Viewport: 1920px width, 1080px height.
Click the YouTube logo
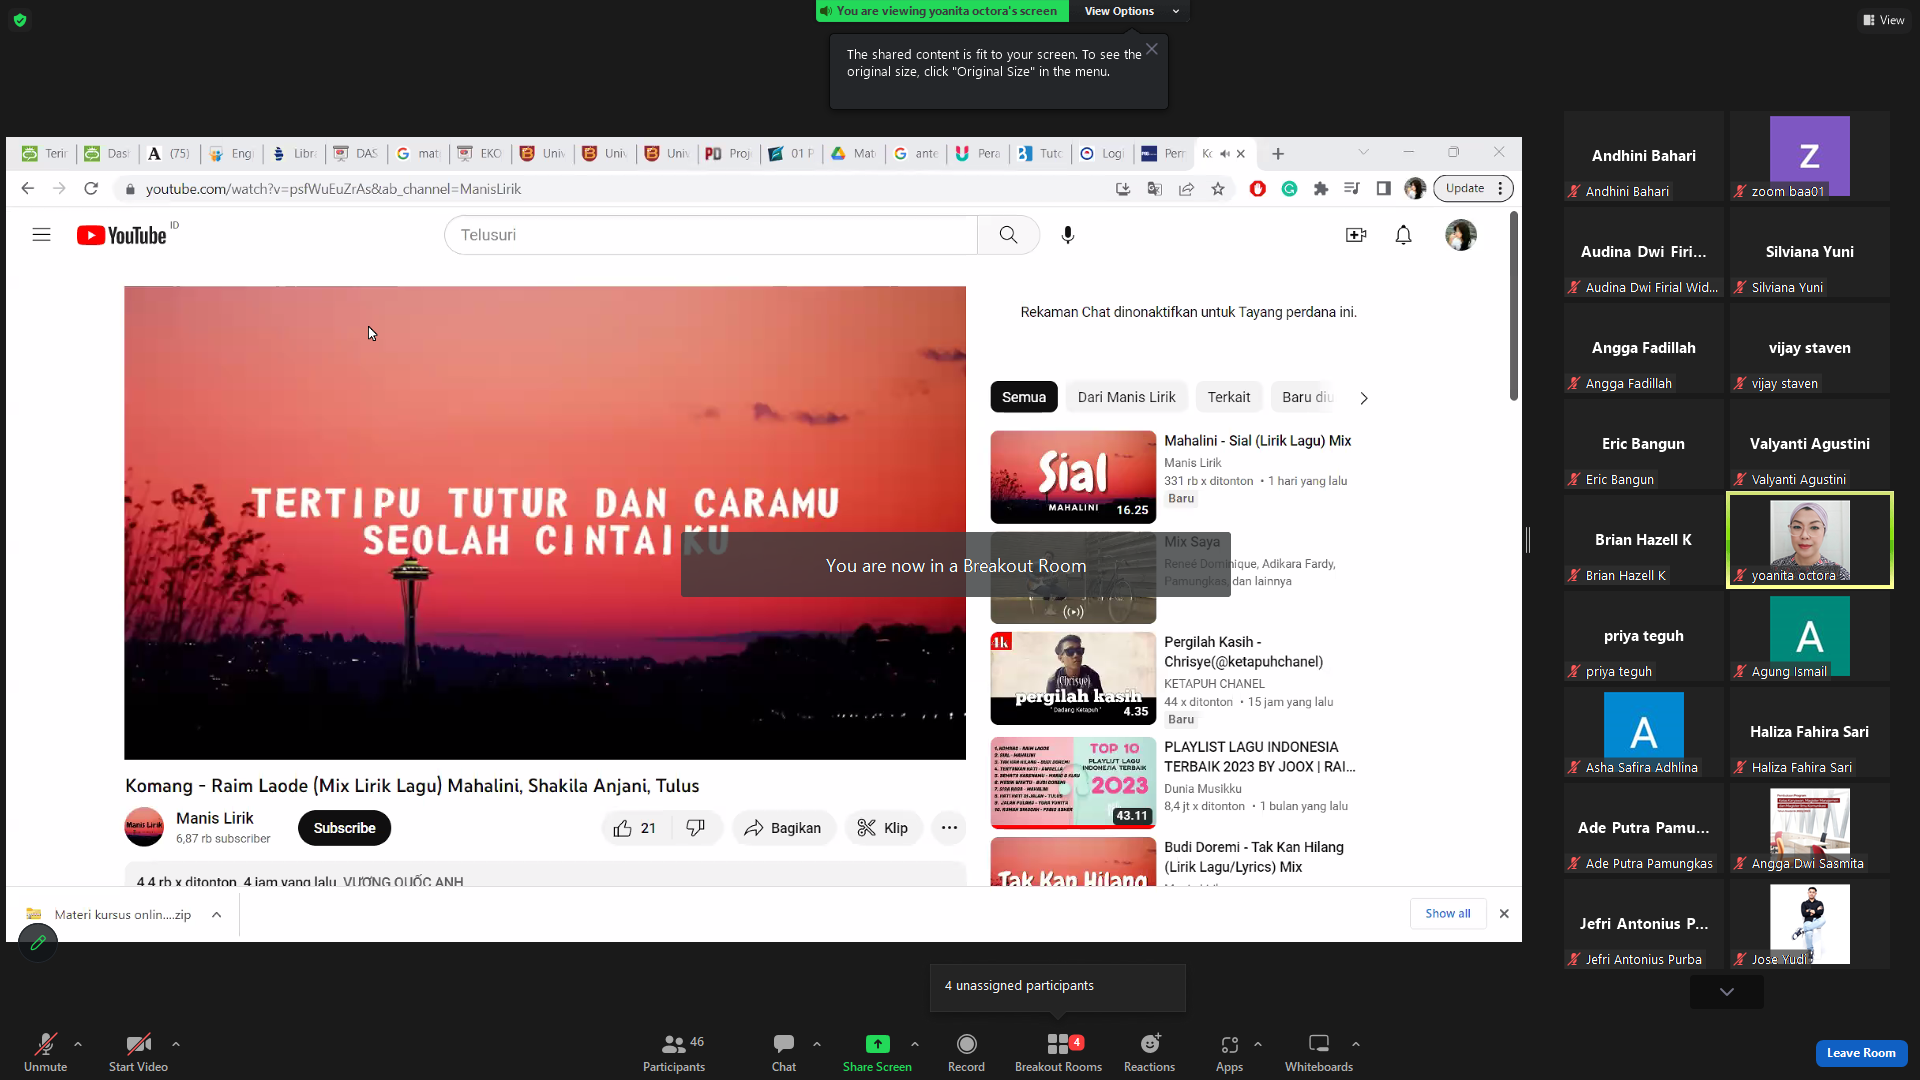click(x=122, y=235)
